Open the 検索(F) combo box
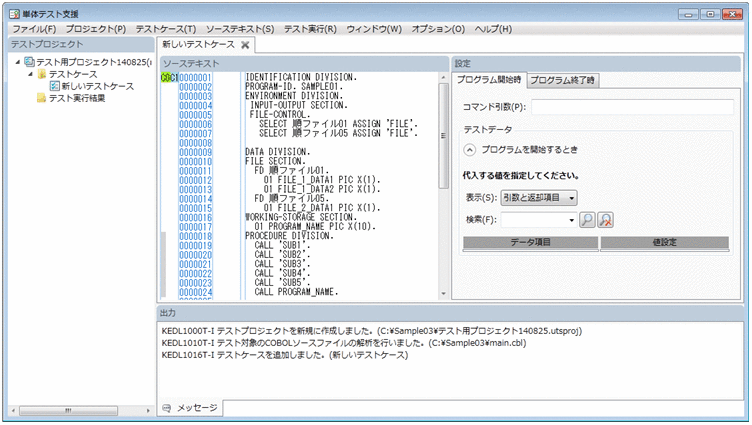Screen dimensions: 752x425 pos(539,220)
